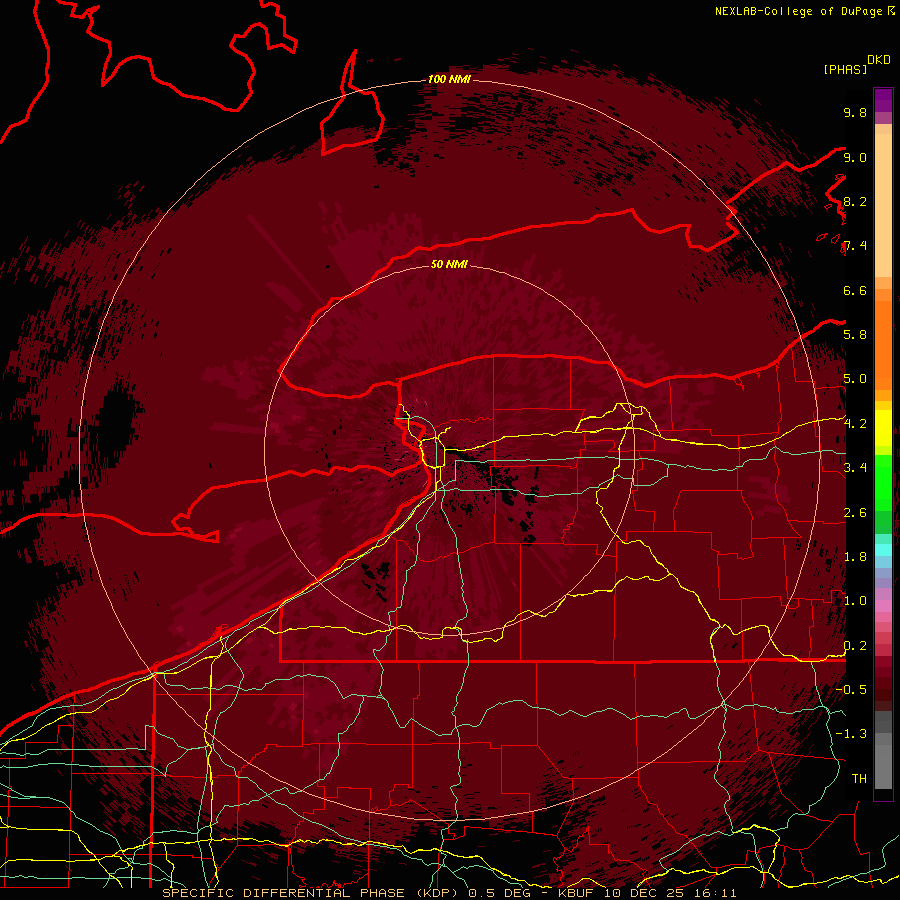Click the bright green color scale segment

(x=883, y=484)
